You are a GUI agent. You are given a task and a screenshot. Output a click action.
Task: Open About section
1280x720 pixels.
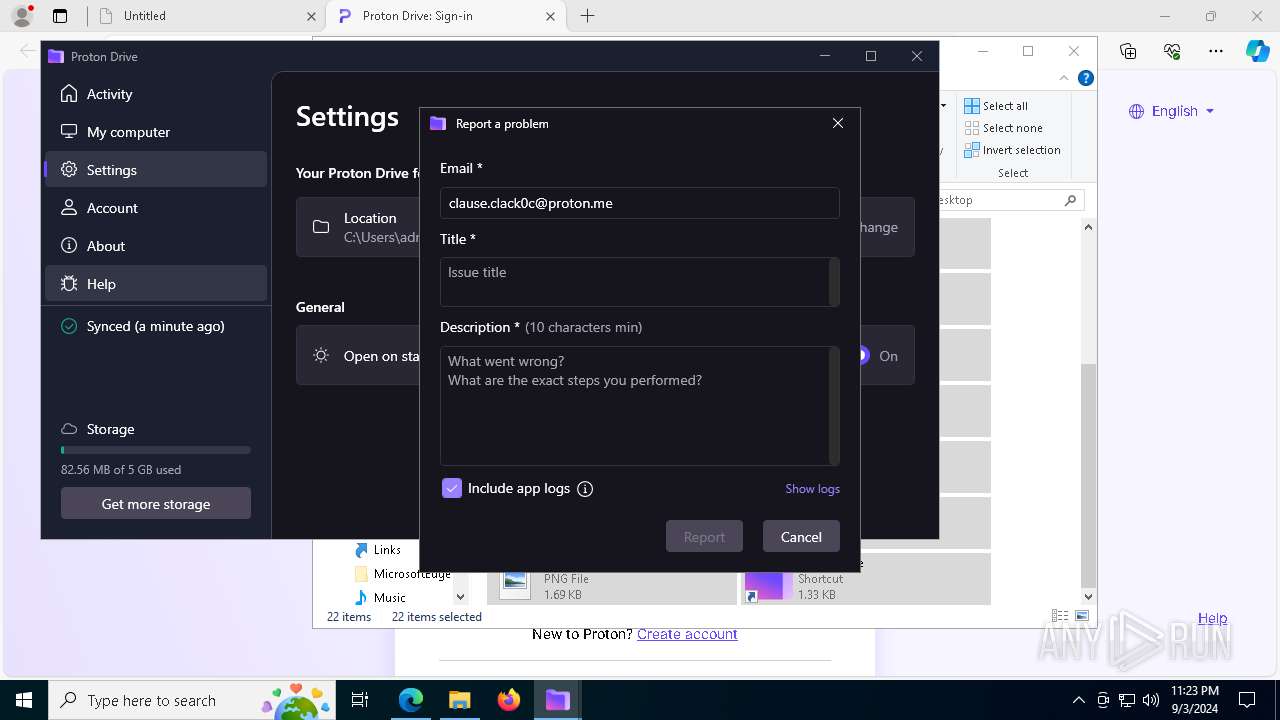point(156,246)
